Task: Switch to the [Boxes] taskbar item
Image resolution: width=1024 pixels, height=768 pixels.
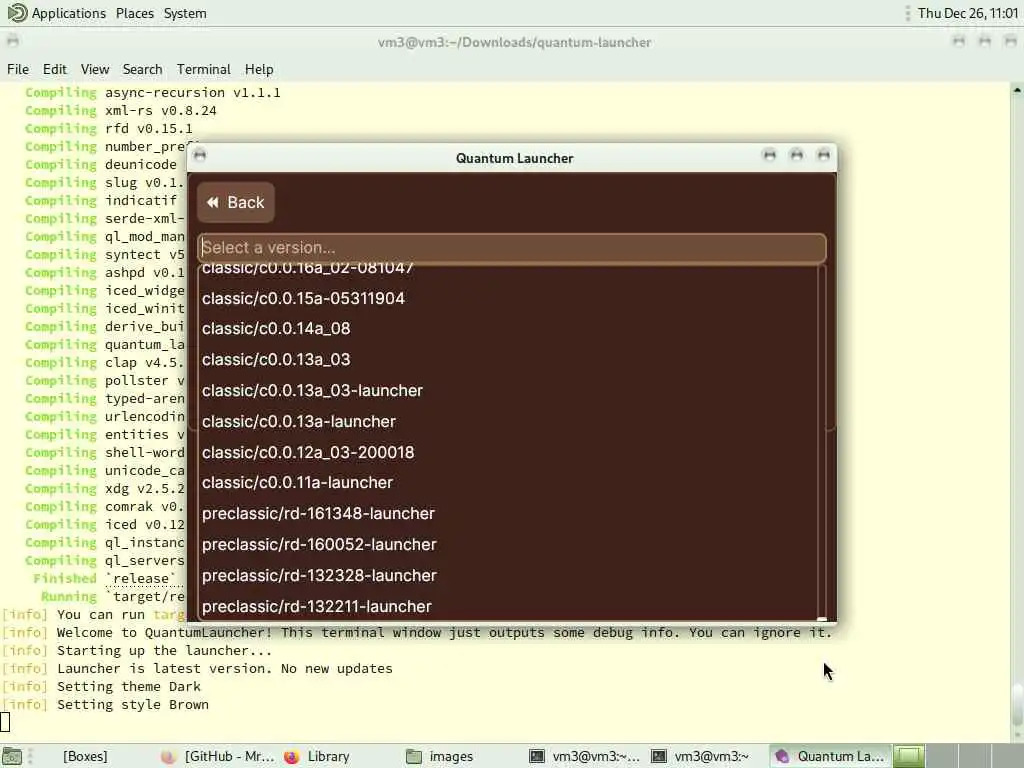Action: coord(85,756)
